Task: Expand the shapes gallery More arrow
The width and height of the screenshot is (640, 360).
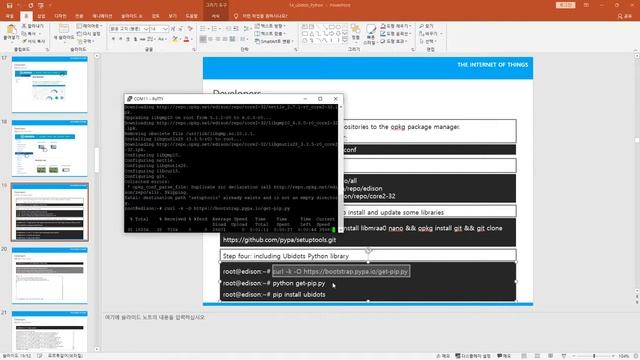Action: tap(345, 41)
